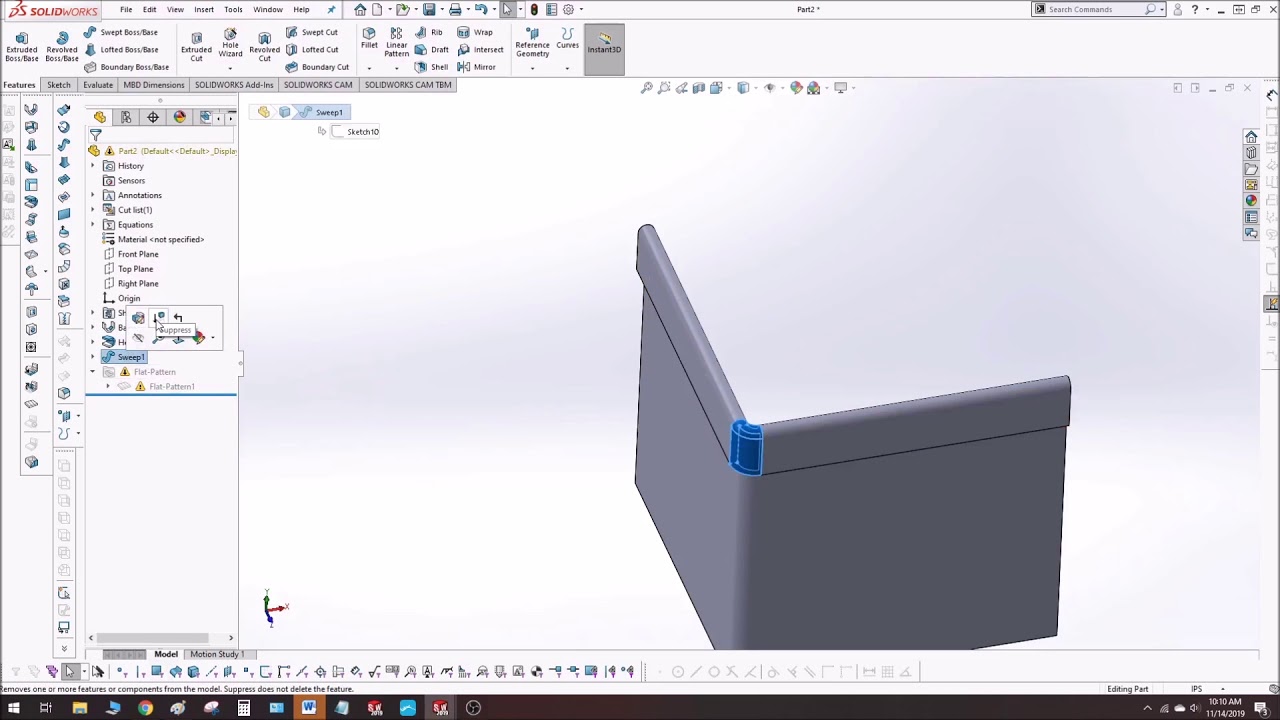The image size is (1280, 720).
Task: Open the Design Library in the task pane
Action: pos(1251,152)
